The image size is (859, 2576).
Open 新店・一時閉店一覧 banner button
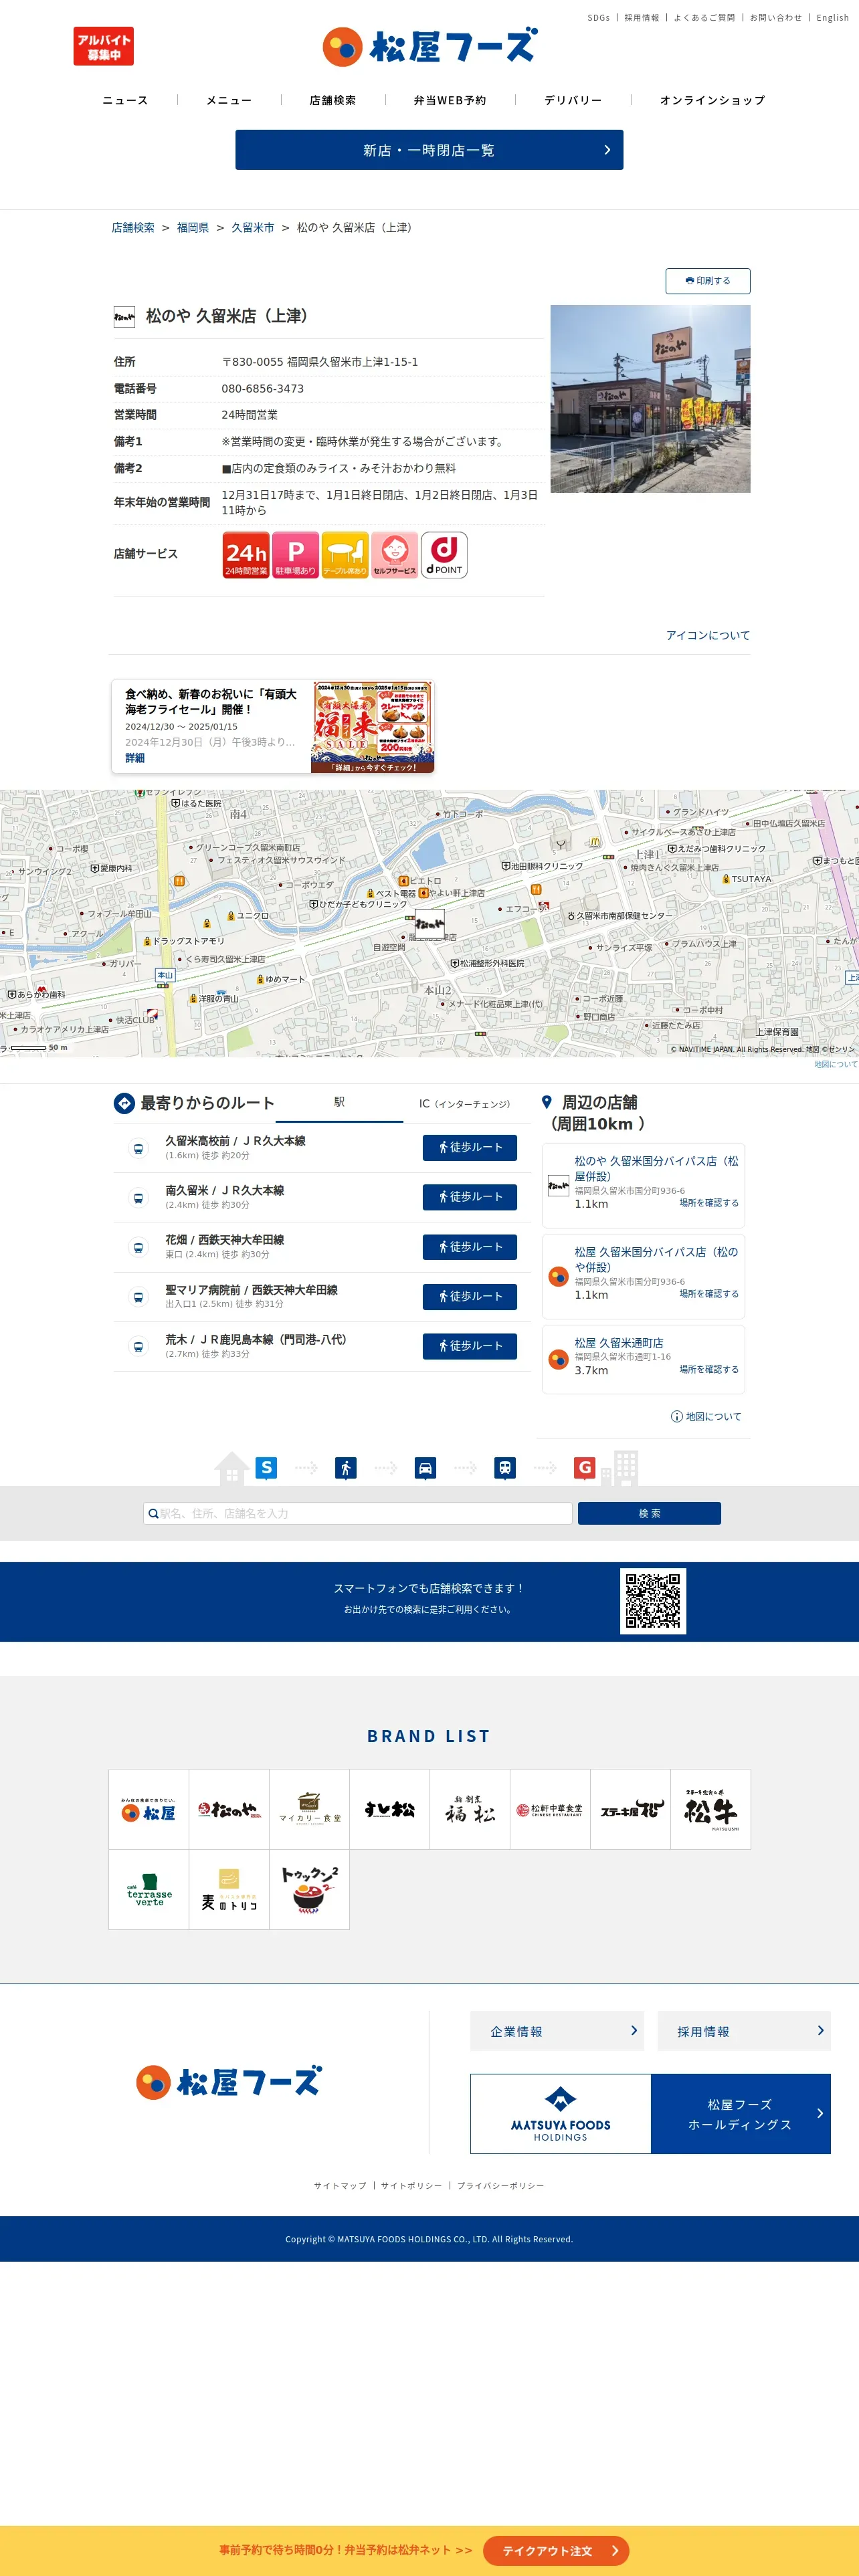[x=429, y=150]
